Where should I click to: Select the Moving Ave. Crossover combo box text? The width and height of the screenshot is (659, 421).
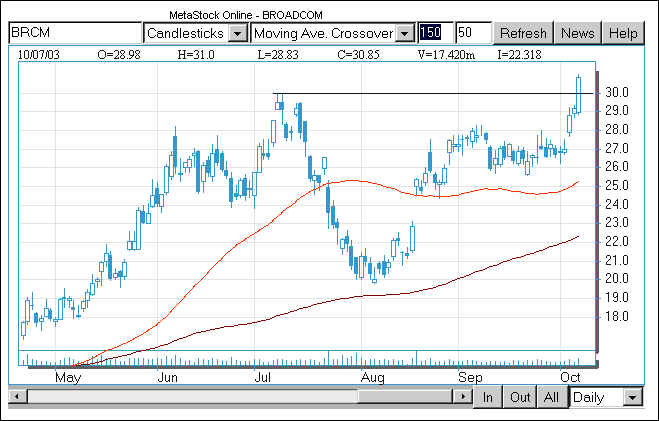(324, 33)
